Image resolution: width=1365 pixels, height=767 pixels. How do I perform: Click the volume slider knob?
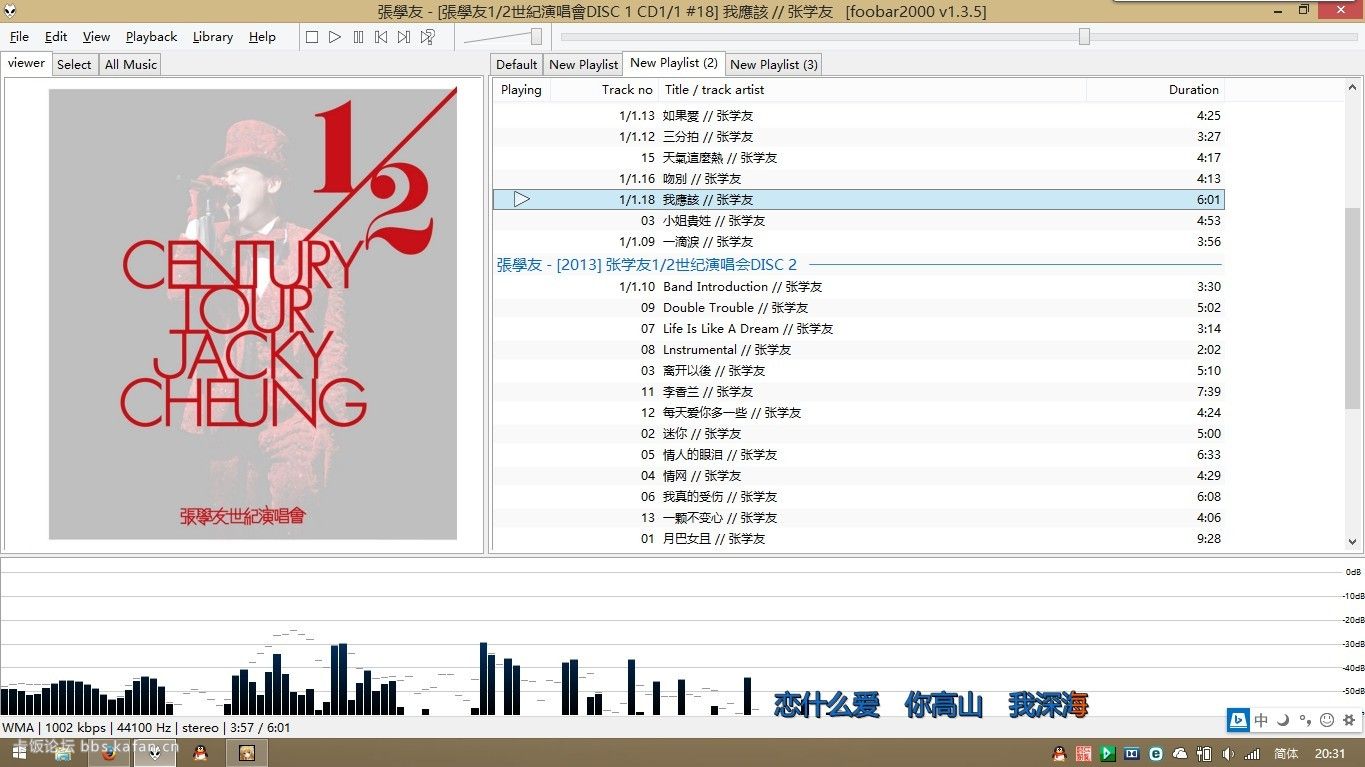pos(536,37)
